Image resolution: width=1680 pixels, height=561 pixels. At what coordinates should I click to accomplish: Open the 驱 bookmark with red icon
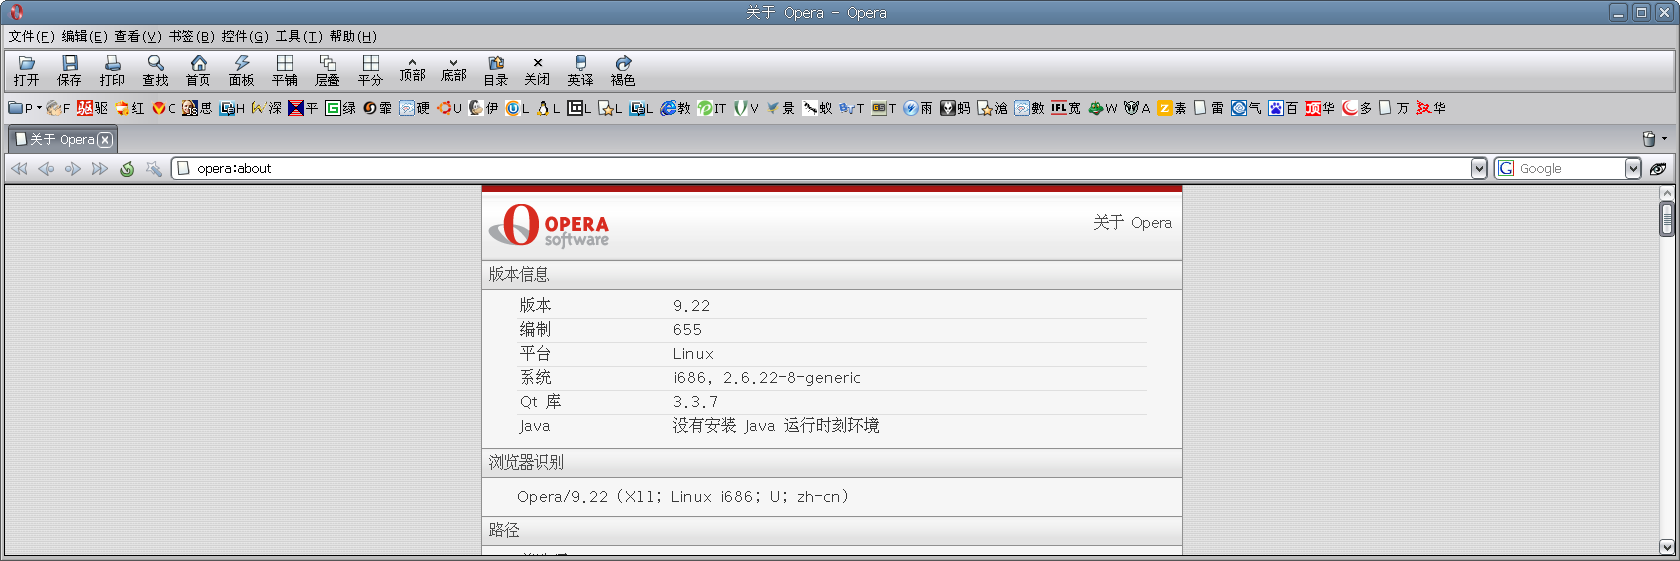[x=93, y=108]
